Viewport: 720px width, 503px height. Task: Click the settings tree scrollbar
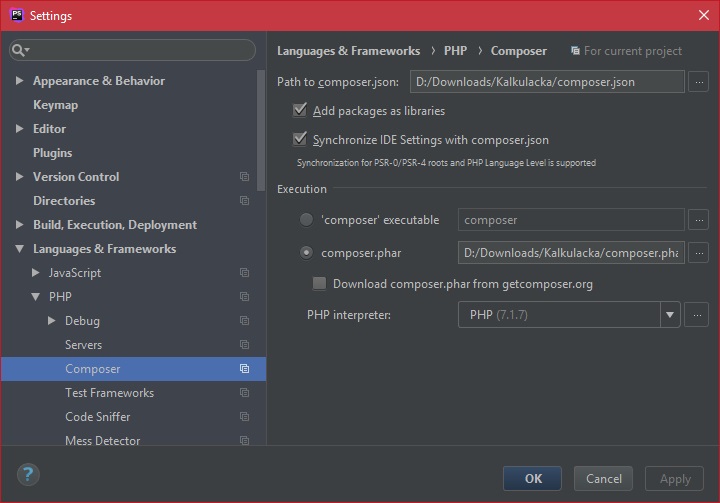coord(261,130)
